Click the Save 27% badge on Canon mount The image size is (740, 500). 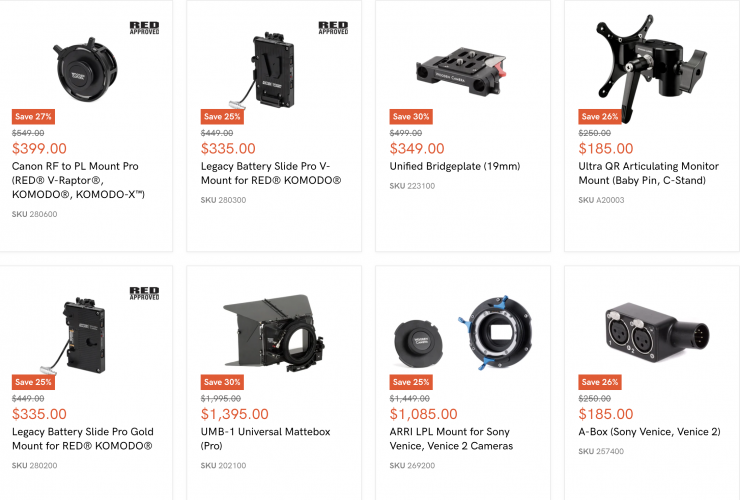[x=34, y=117]
